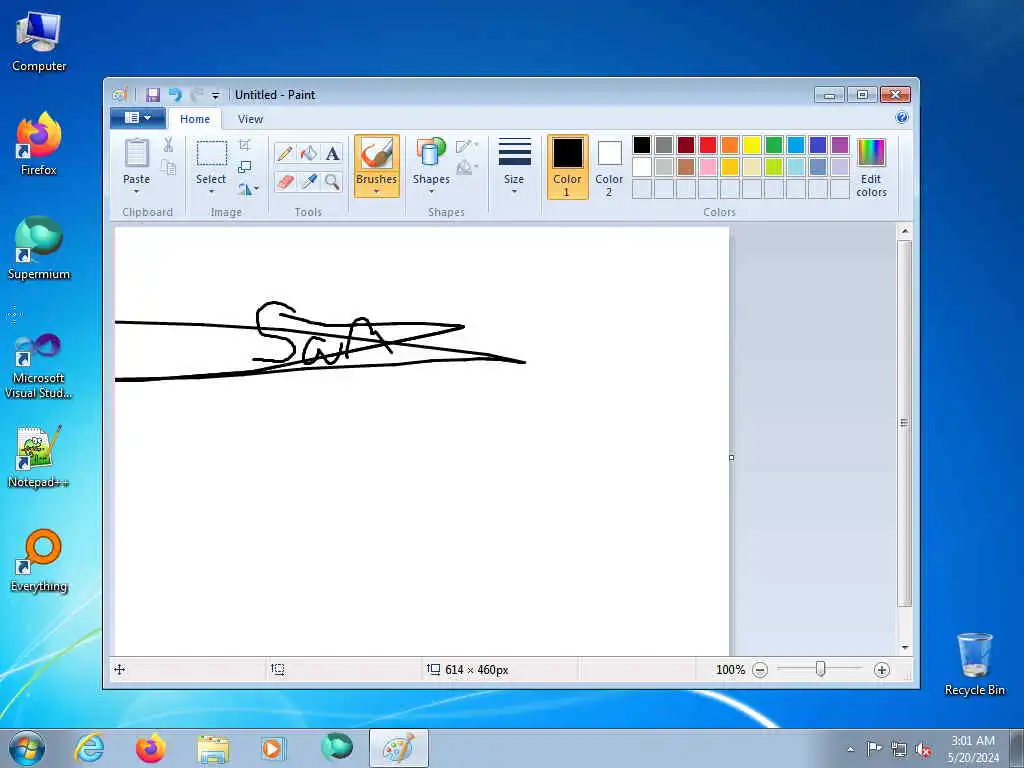The height and width of the screenshot is (768, 1024).
Task: Click the Crop icon
Action: (245, 145)
